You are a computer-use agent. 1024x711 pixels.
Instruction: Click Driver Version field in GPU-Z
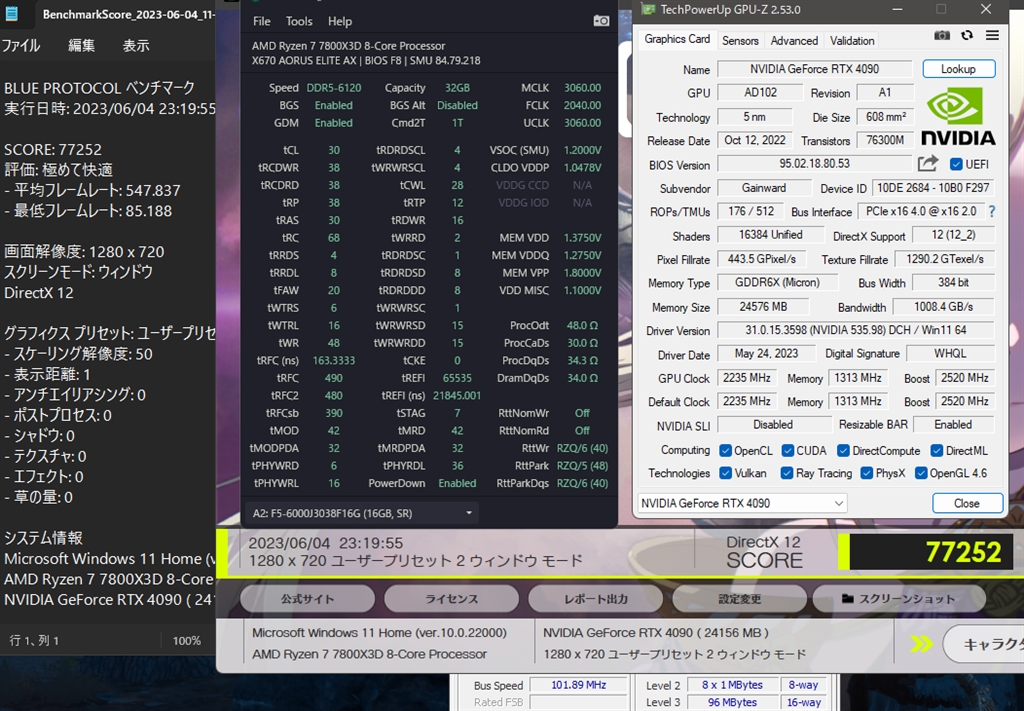point(856,330)
